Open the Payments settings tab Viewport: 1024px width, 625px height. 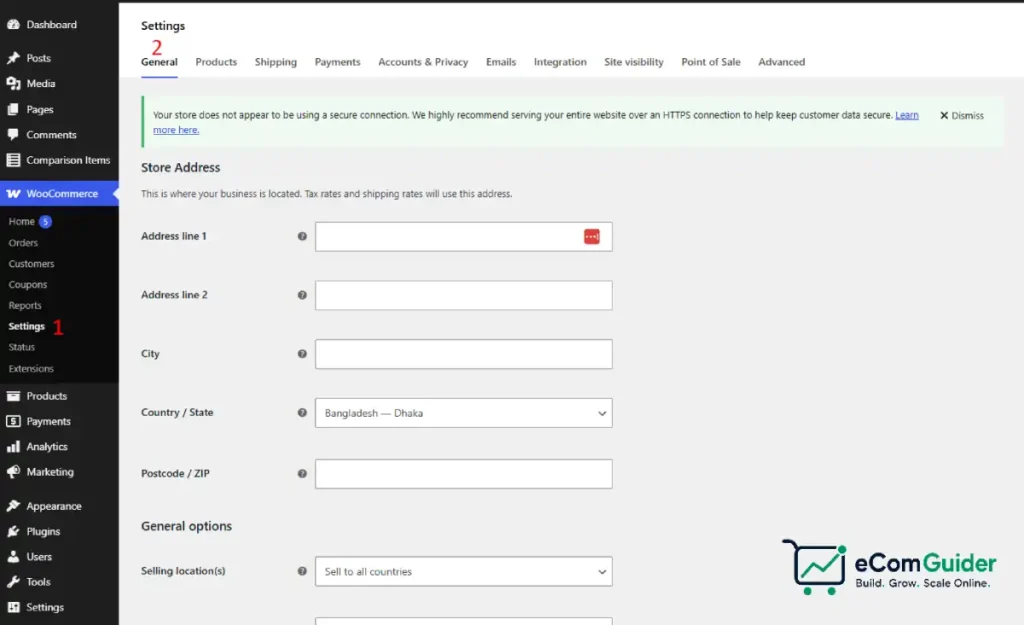point(338,62)
